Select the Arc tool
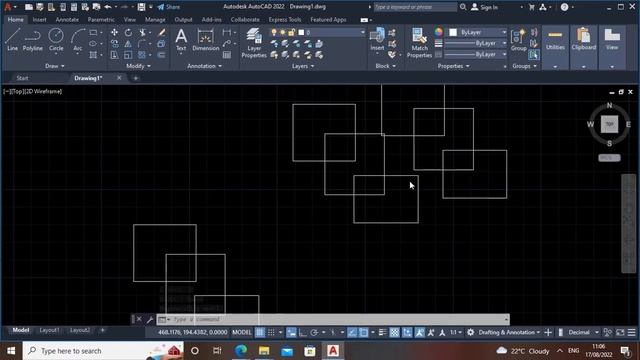Image resolution: width=640 pixels, height=360 pixels. (78, 40)
